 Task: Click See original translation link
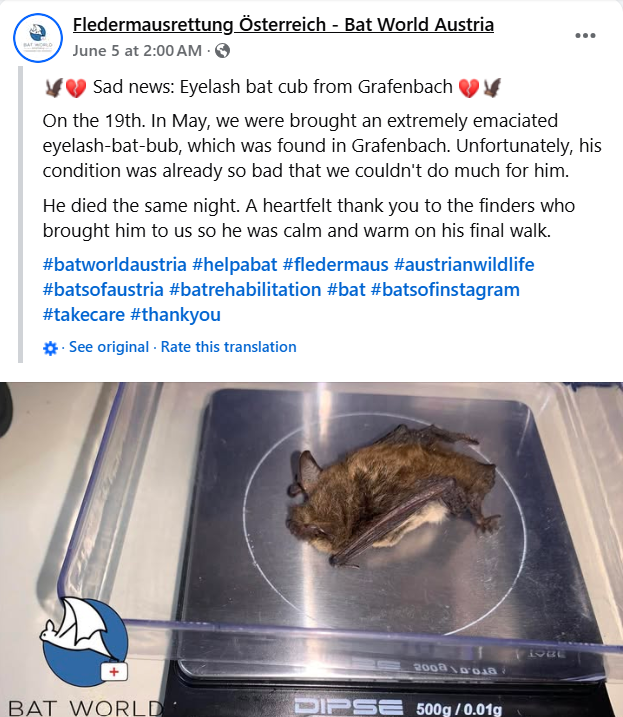point(109,347)
